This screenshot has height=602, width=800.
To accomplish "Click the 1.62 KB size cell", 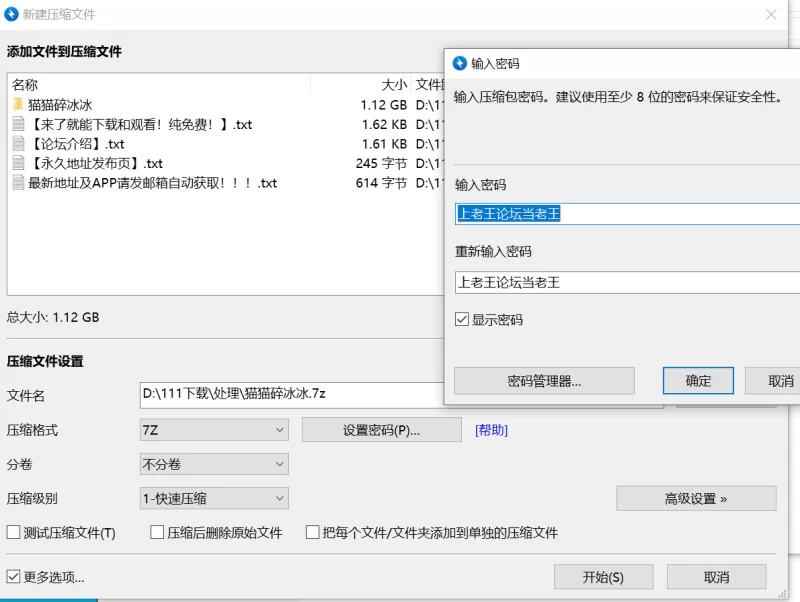I will [384, 124].
